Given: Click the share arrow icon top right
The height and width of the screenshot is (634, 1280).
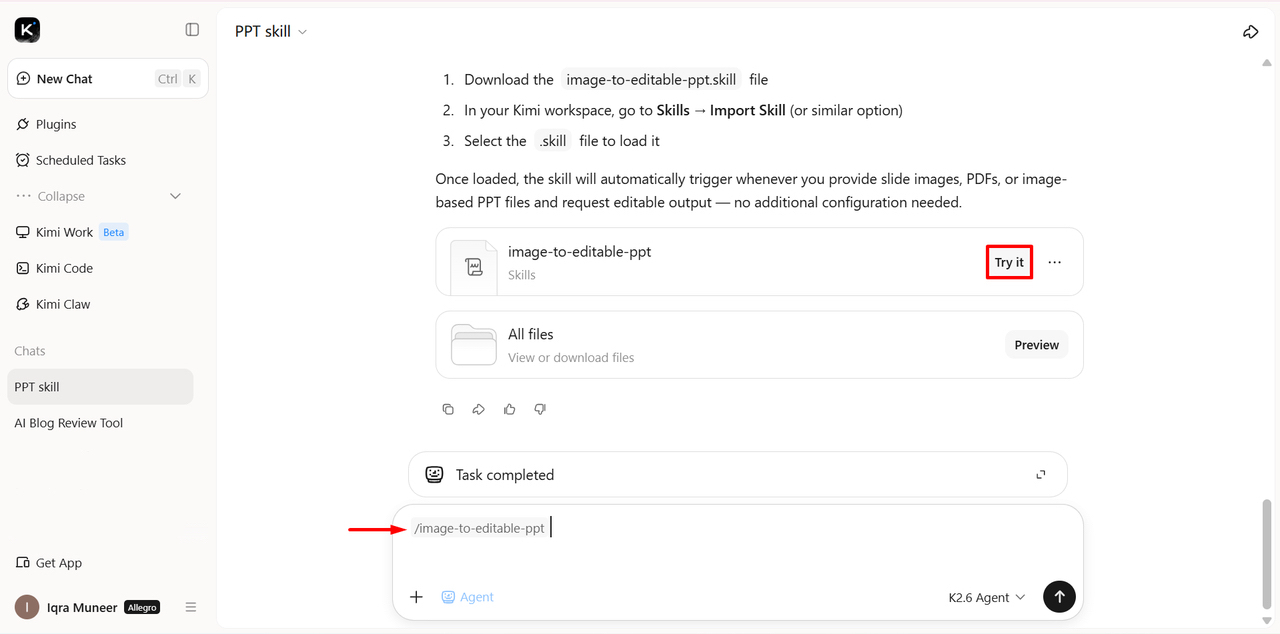Looking at the screenshot, I should (x=1250, y=32).
